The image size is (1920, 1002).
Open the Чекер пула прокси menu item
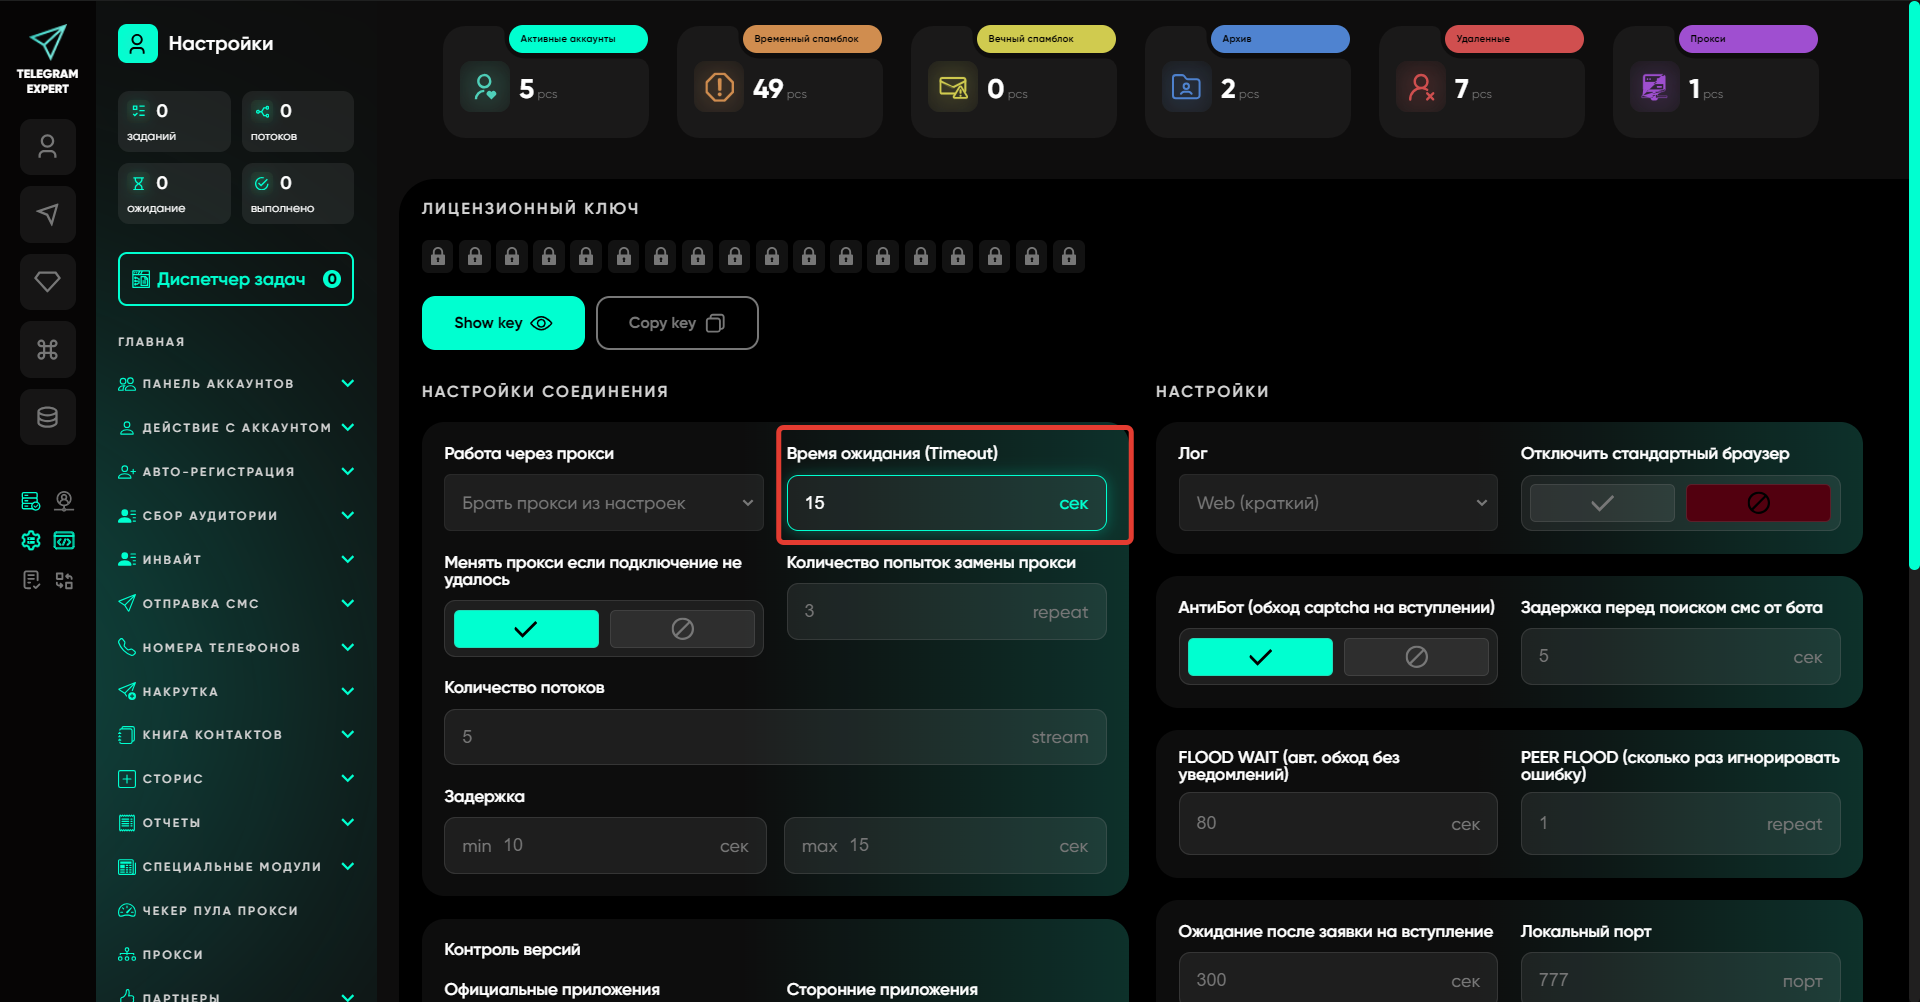pyautogui.click(x=220, y=911)
